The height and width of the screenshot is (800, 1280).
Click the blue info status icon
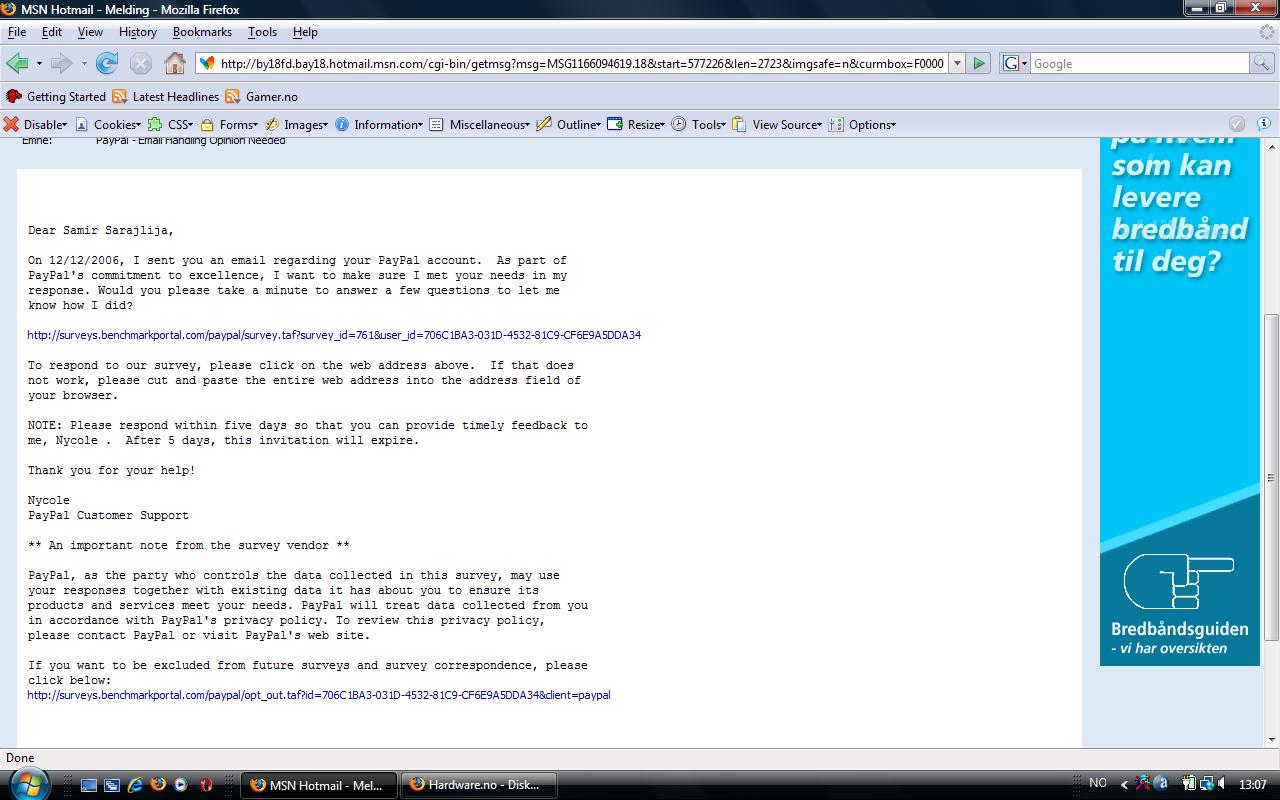coord(1264,124)
